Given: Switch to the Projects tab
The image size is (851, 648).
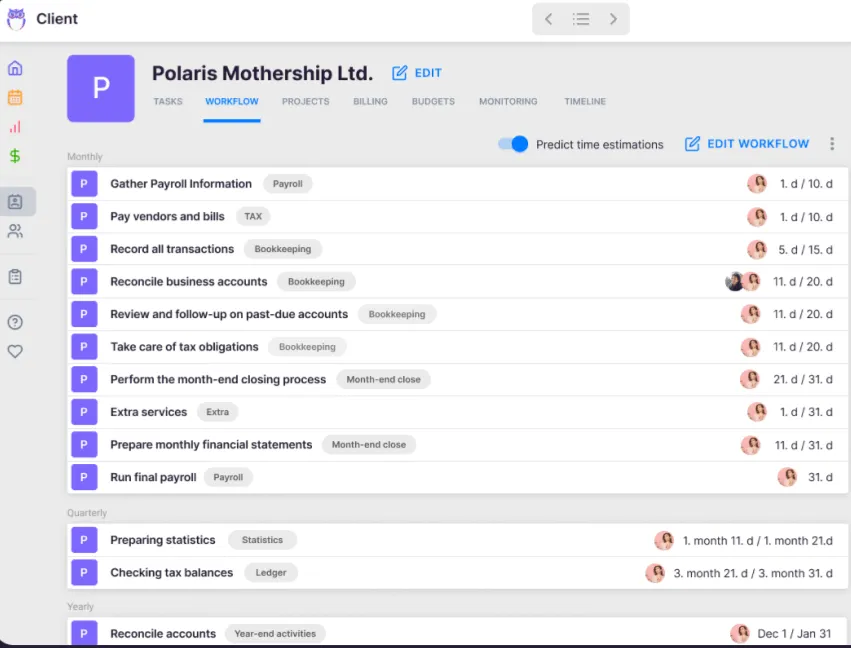Looking at the screenshot, I should coord(304,101).
